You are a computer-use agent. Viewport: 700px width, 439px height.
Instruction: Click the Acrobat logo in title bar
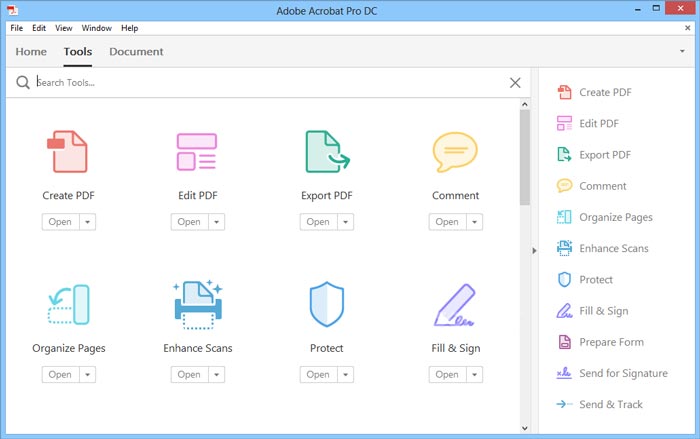(12, 10)
